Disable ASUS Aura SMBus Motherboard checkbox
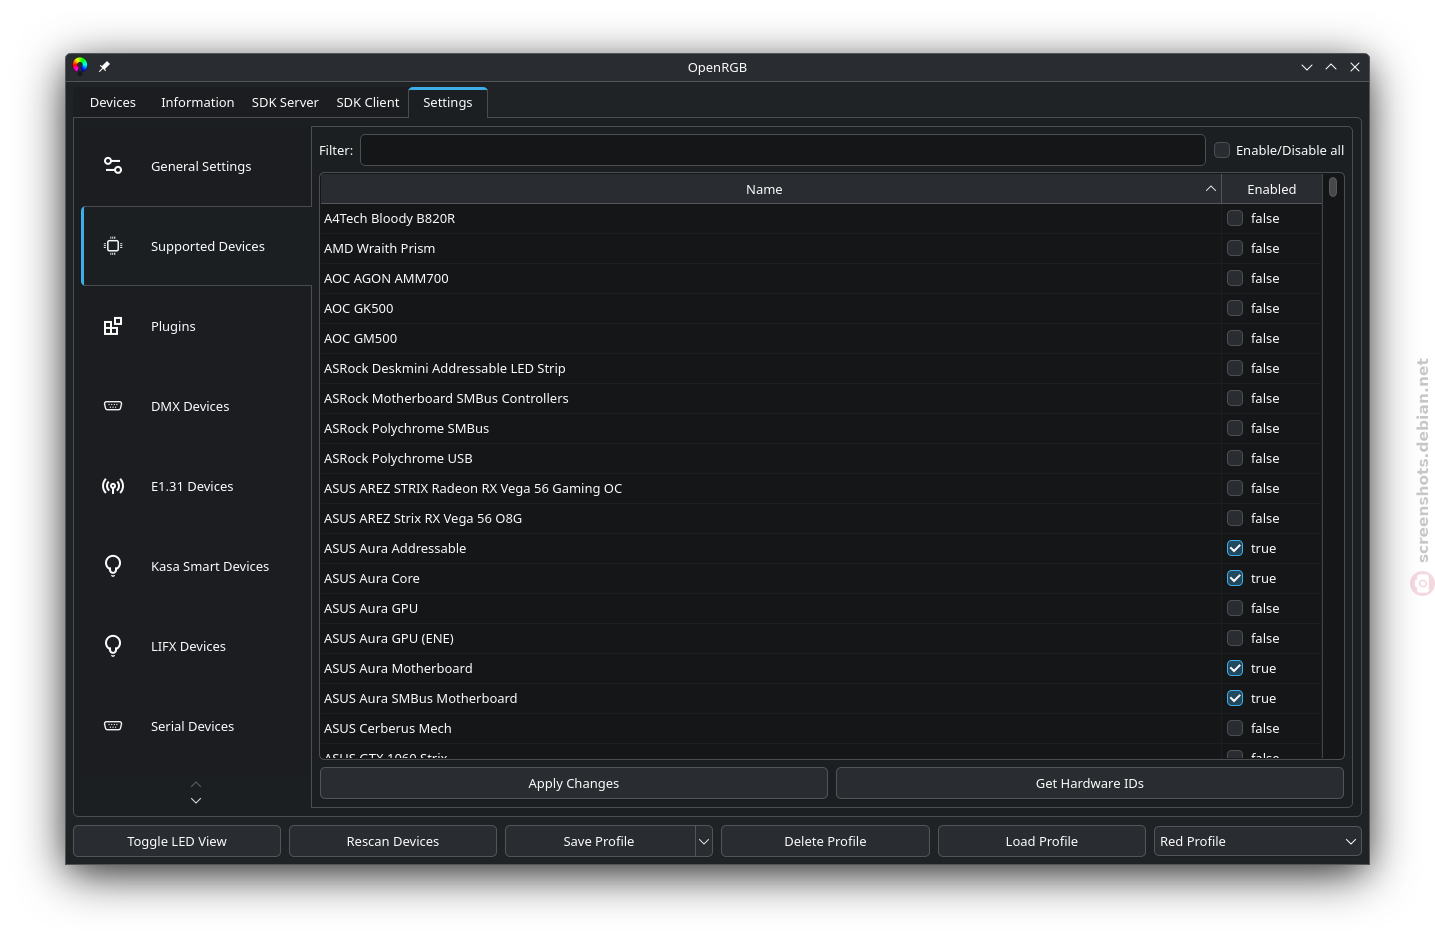Screen dimensions: 1435x942 click(1235, 698)
